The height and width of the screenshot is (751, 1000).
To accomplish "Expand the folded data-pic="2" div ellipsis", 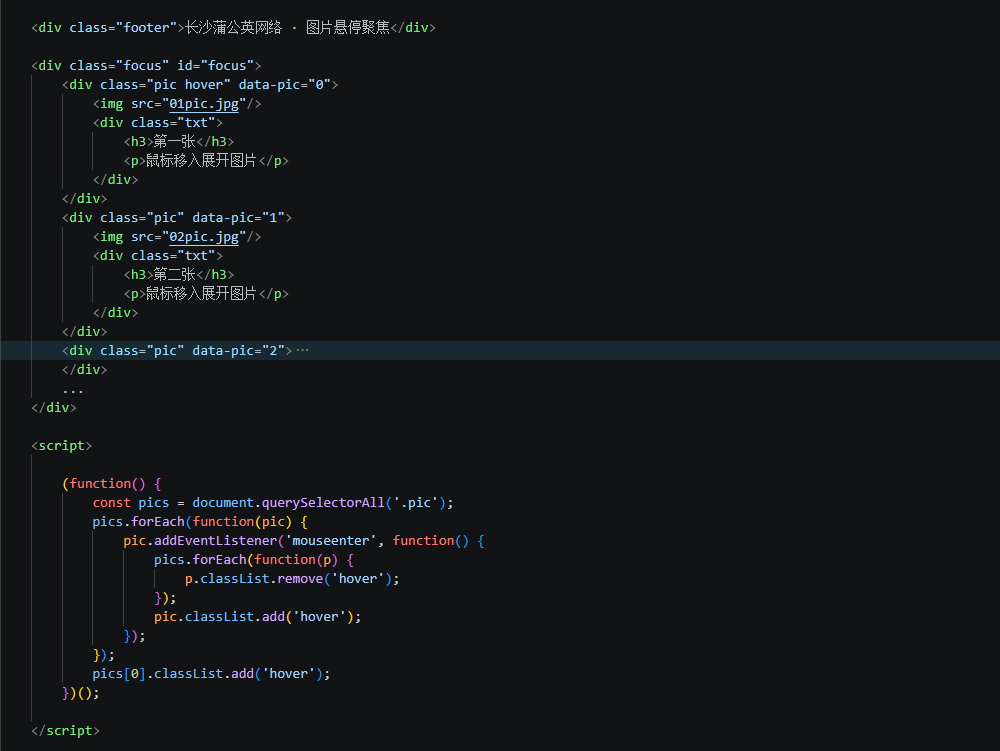I will point(302,350).
